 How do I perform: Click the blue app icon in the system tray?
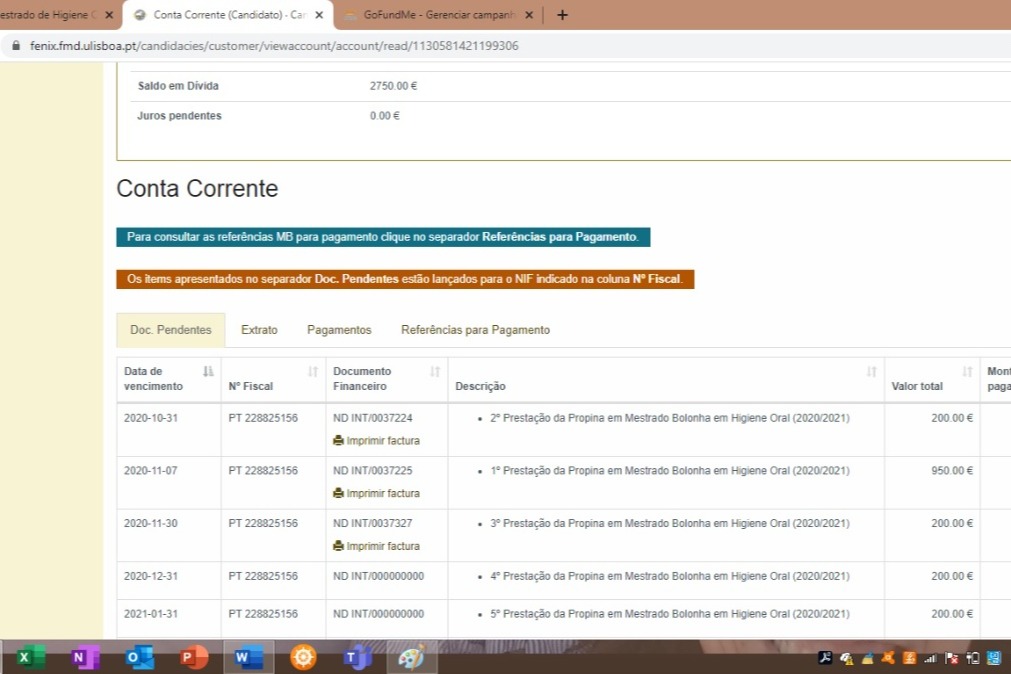pos(994,658)
